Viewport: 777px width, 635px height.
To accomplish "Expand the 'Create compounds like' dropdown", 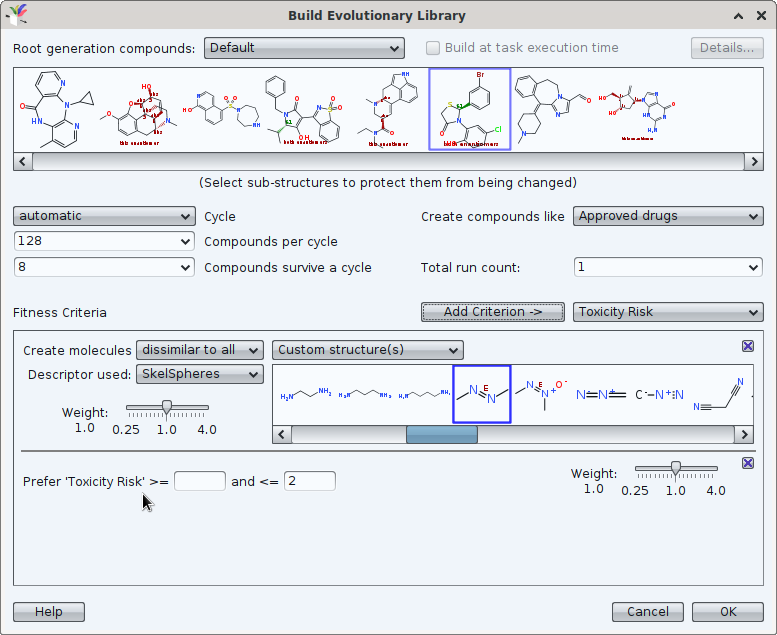I will (667, 216).
